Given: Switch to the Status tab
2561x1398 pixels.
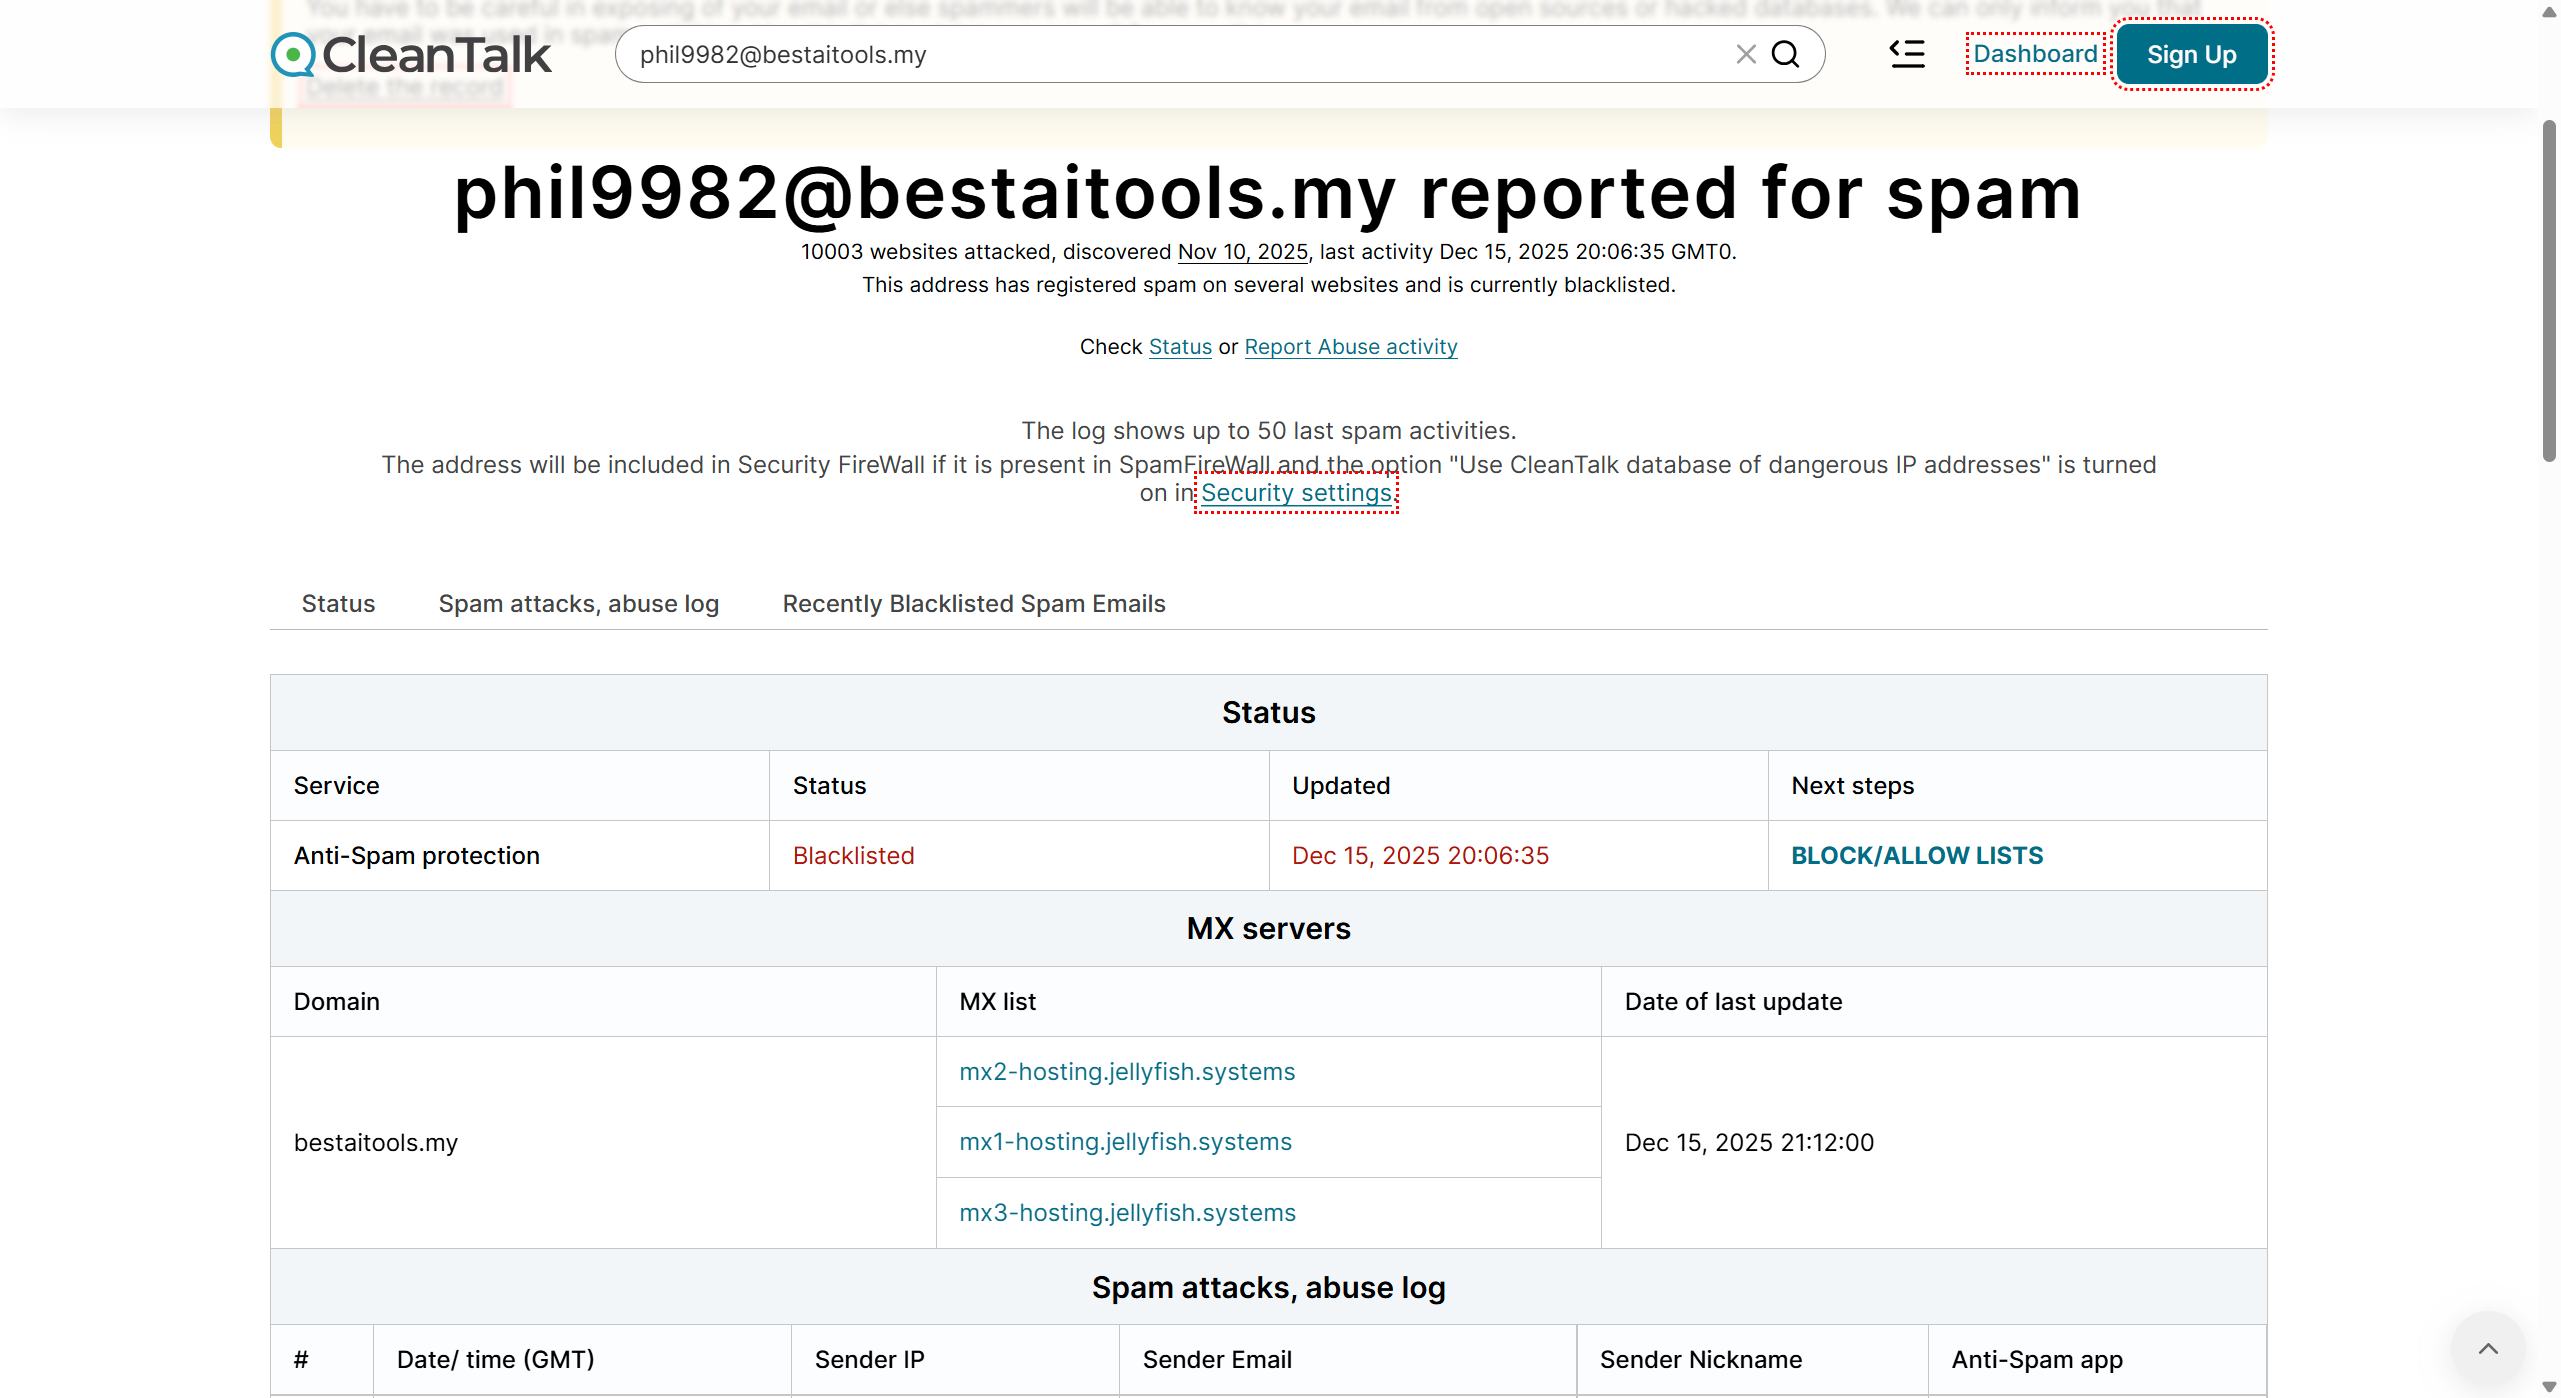Looking at the screenshot, I should [338, 603].
